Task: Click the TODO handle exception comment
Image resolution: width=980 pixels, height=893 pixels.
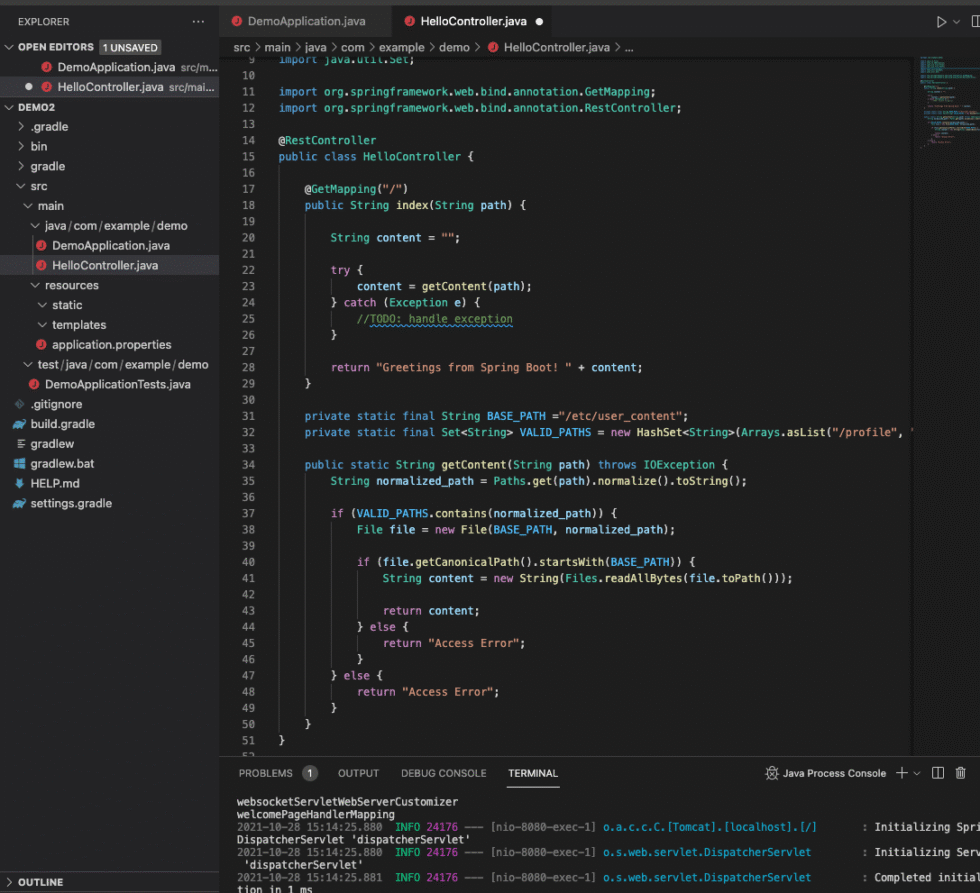Action: (x=434, y=319)
